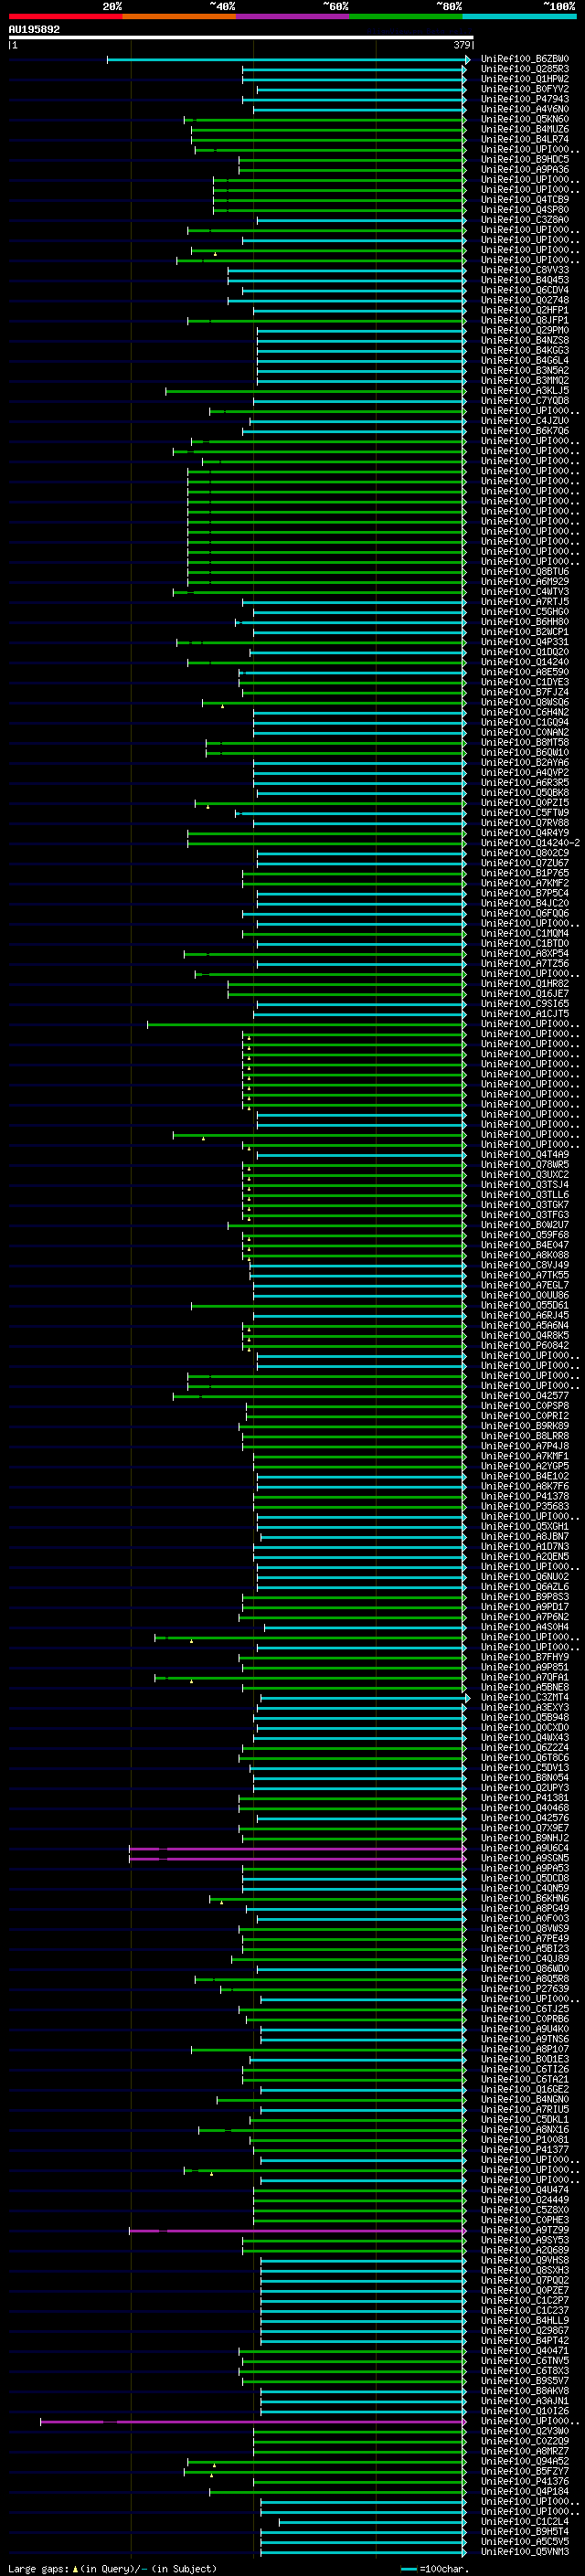The image size is (585, 2576).
Task: Open hit UniRef100_Q1HPW2
Action: pyautogui.click(x=524, y=79)
